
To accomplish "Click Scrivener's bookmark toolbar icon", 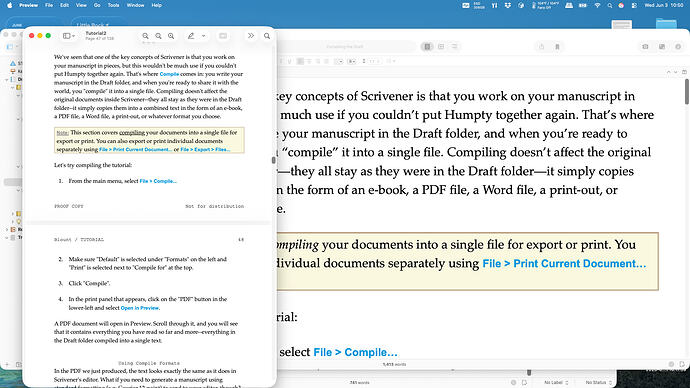I will click(557, 47).
